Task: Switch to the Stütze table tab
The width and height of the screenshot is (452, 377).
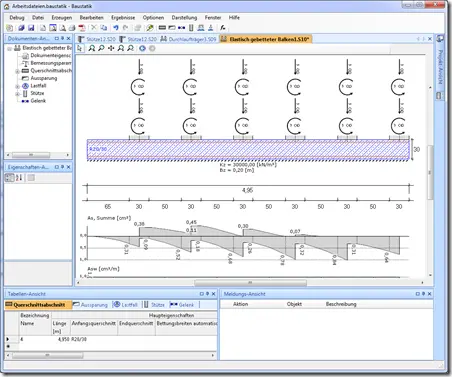Action: point(154,305)
